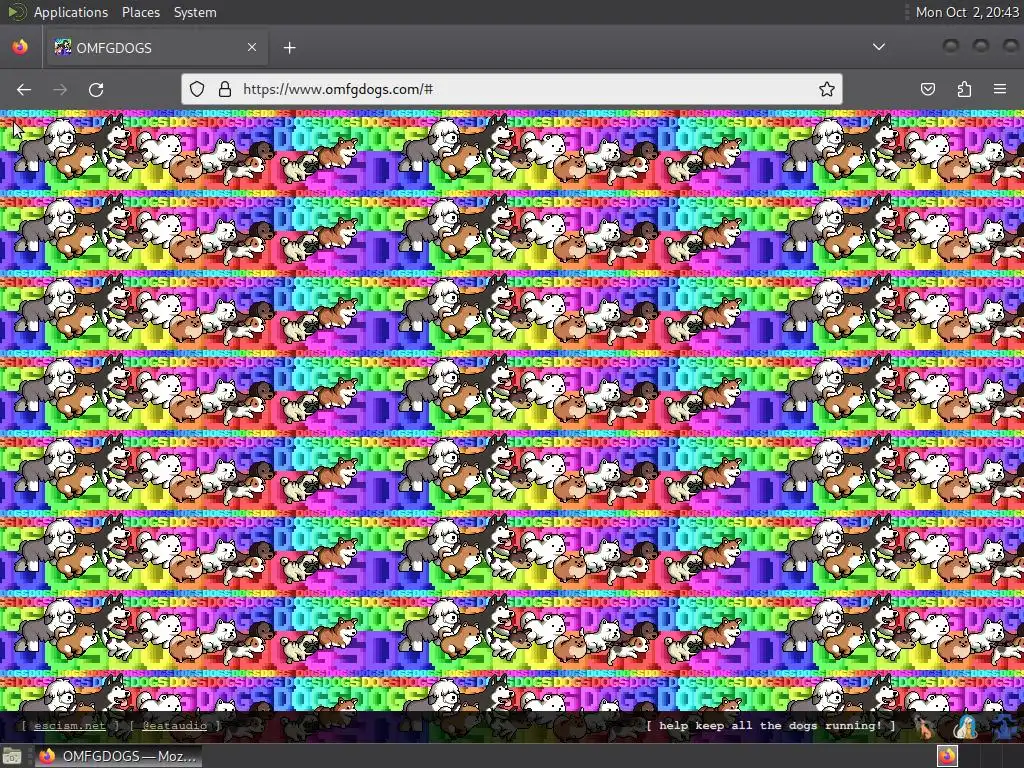Click the Firefox workspace switcher icon in bottom panel
1024x768 pixels.
tap(948, 756)
